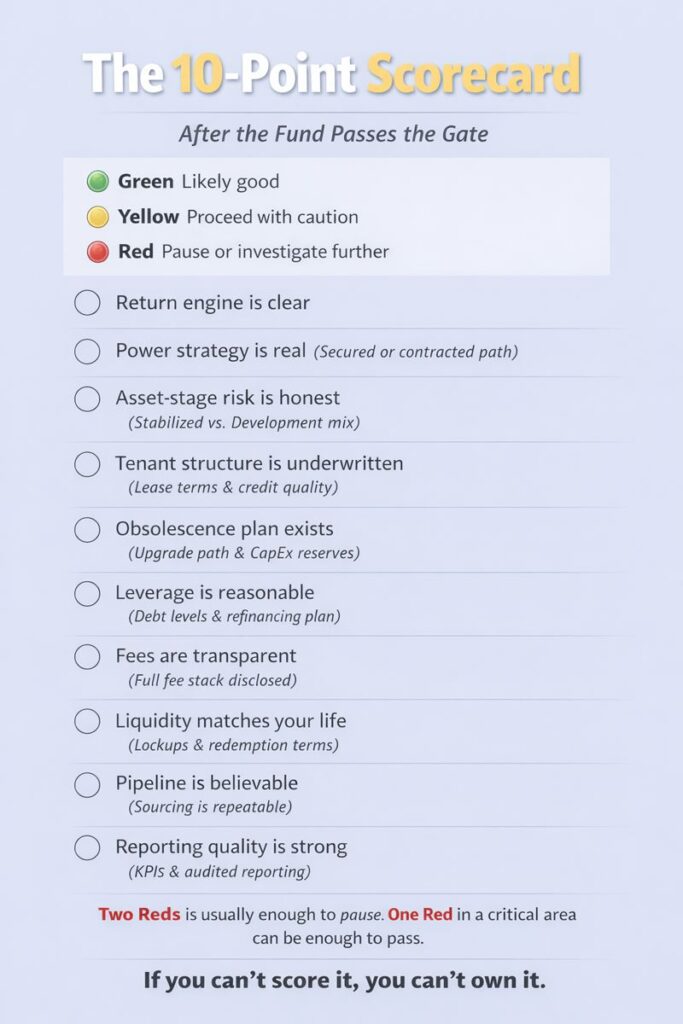Click 'The 10-Point Scorecard' title
Image resolution: width=683 pixels, height=1024 pixels.
[x=331, y=75]
